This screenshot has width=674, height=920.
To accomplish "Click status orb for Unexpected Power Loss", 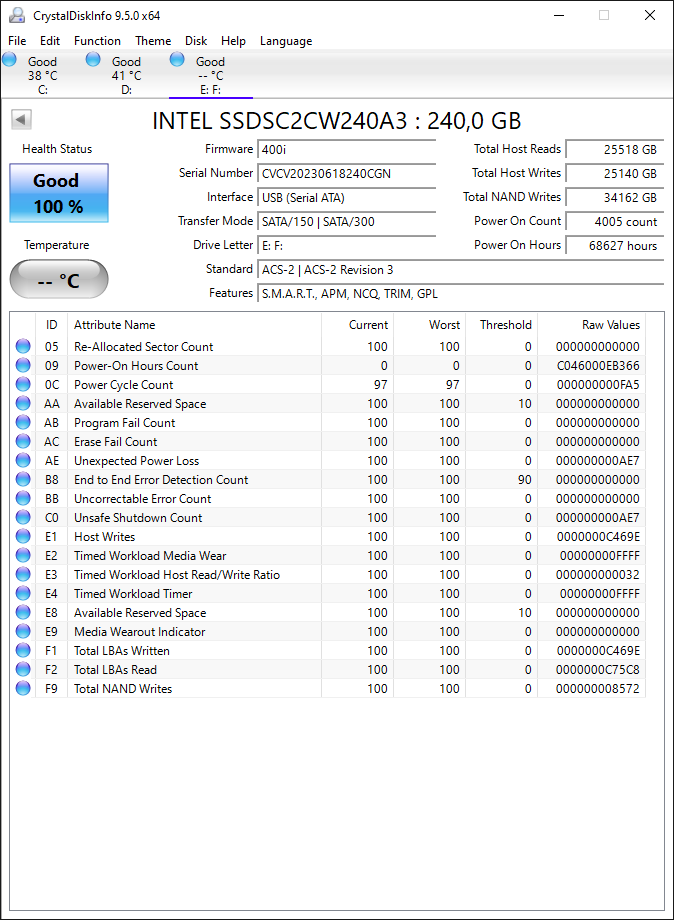I will [23, 460].
